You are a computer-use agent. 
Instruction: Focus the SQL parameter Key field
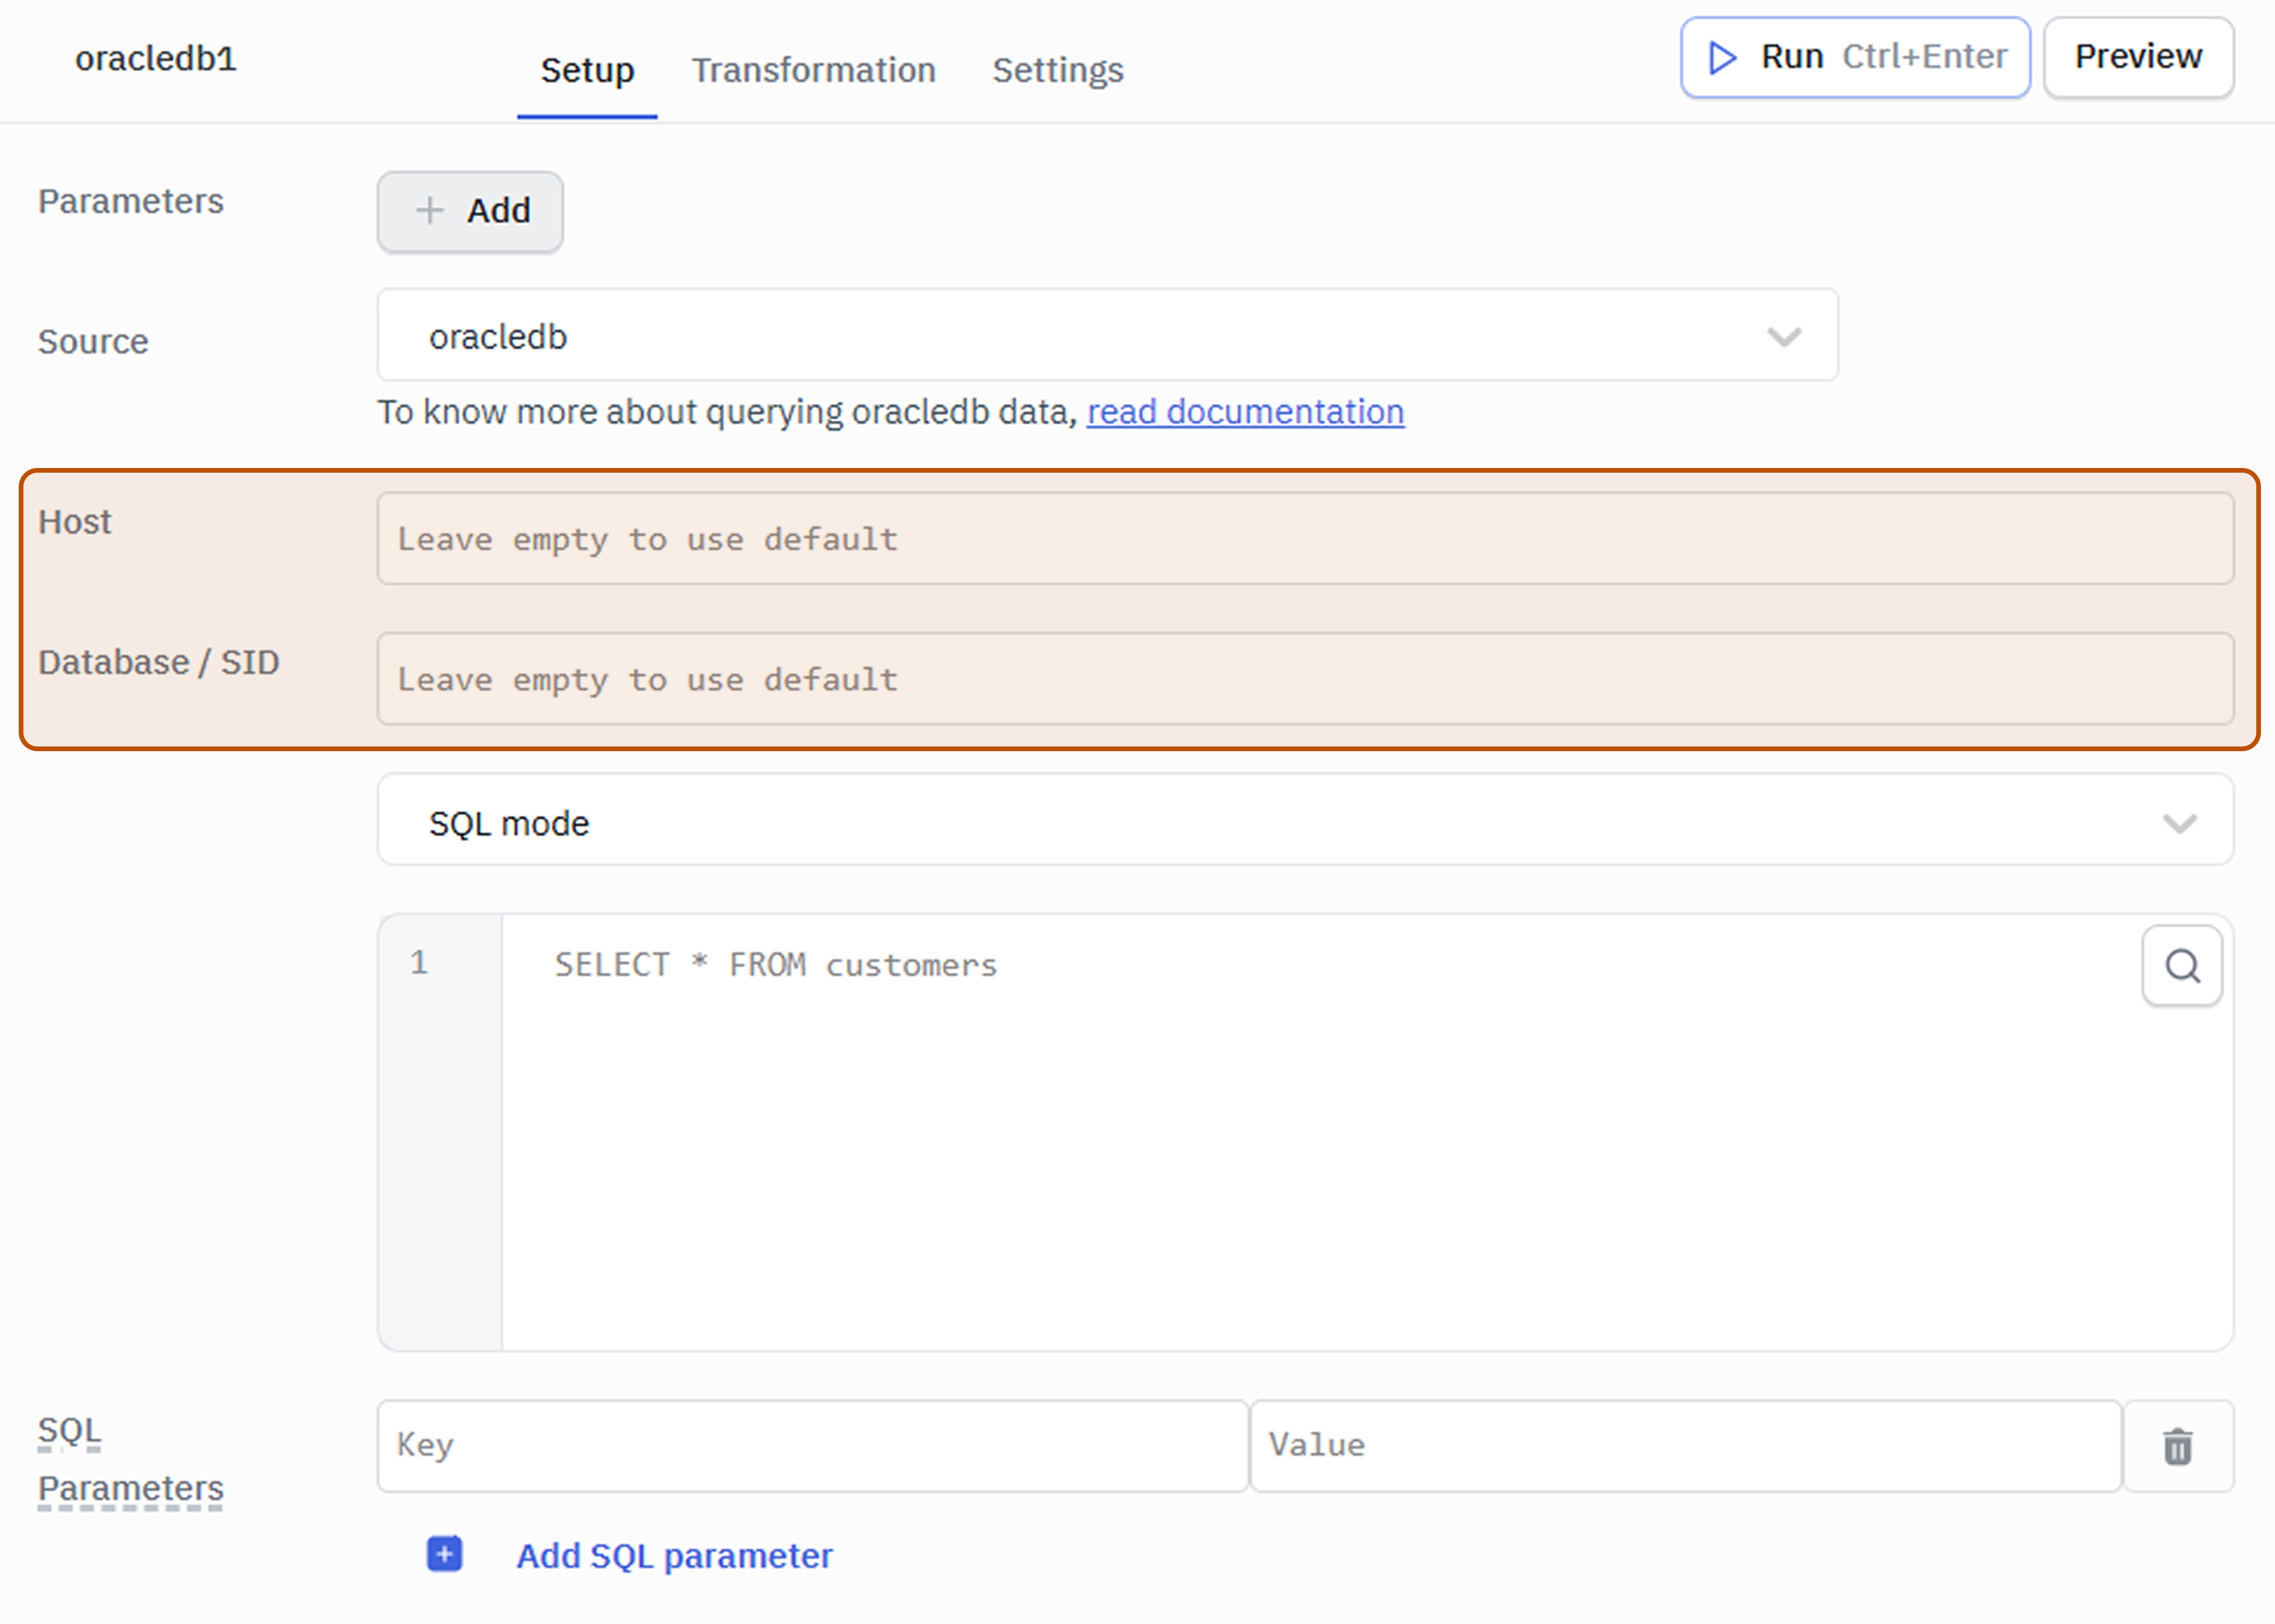pyautogui.click(x=813, y=1446)
